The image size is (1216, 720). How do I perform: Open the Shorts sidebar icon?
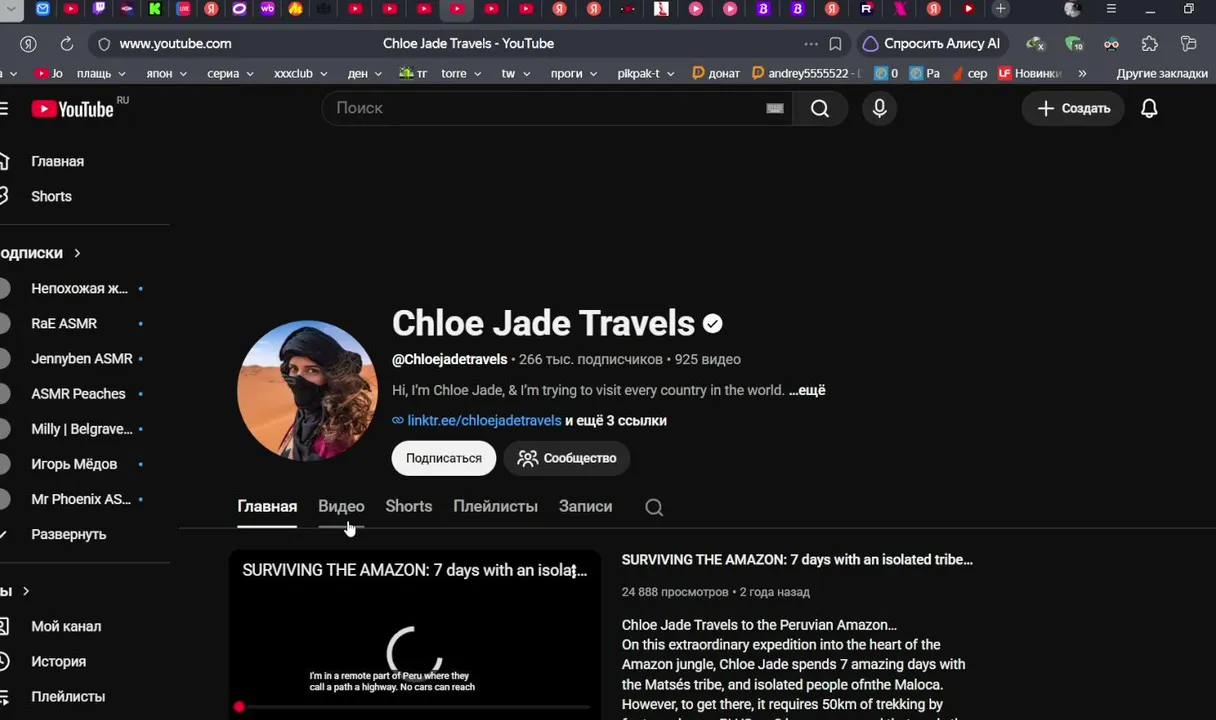pyautogui.click(x=3, y=196)
